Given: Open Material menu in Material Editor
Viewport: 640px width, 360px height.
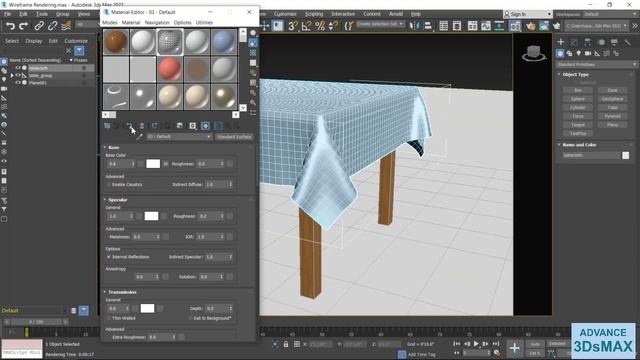Looking at the screenshot, I should click(131, 23).
